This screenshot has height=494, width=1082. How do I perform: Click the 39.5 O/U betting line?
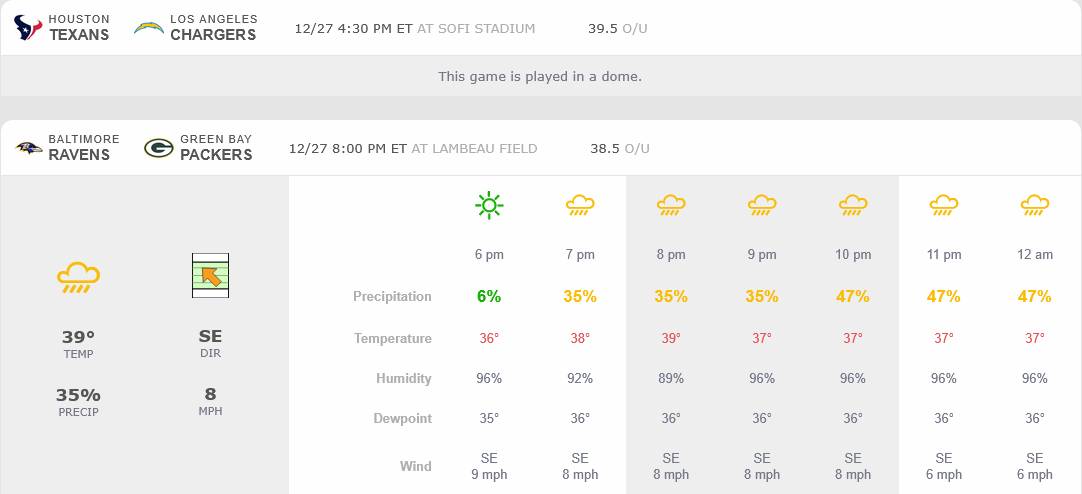617,28
